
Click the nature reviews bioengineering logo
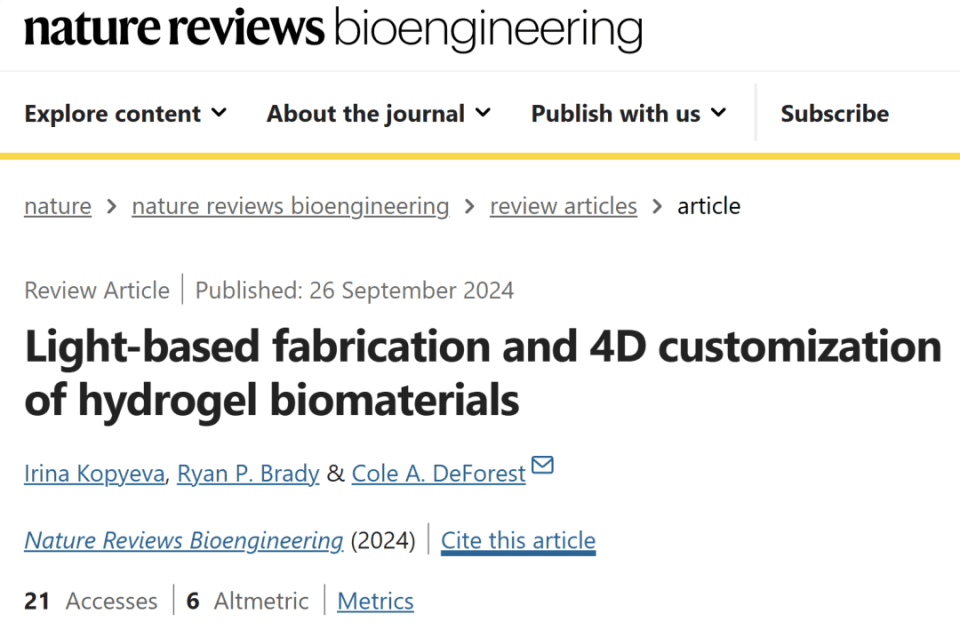tap(333, 29)
